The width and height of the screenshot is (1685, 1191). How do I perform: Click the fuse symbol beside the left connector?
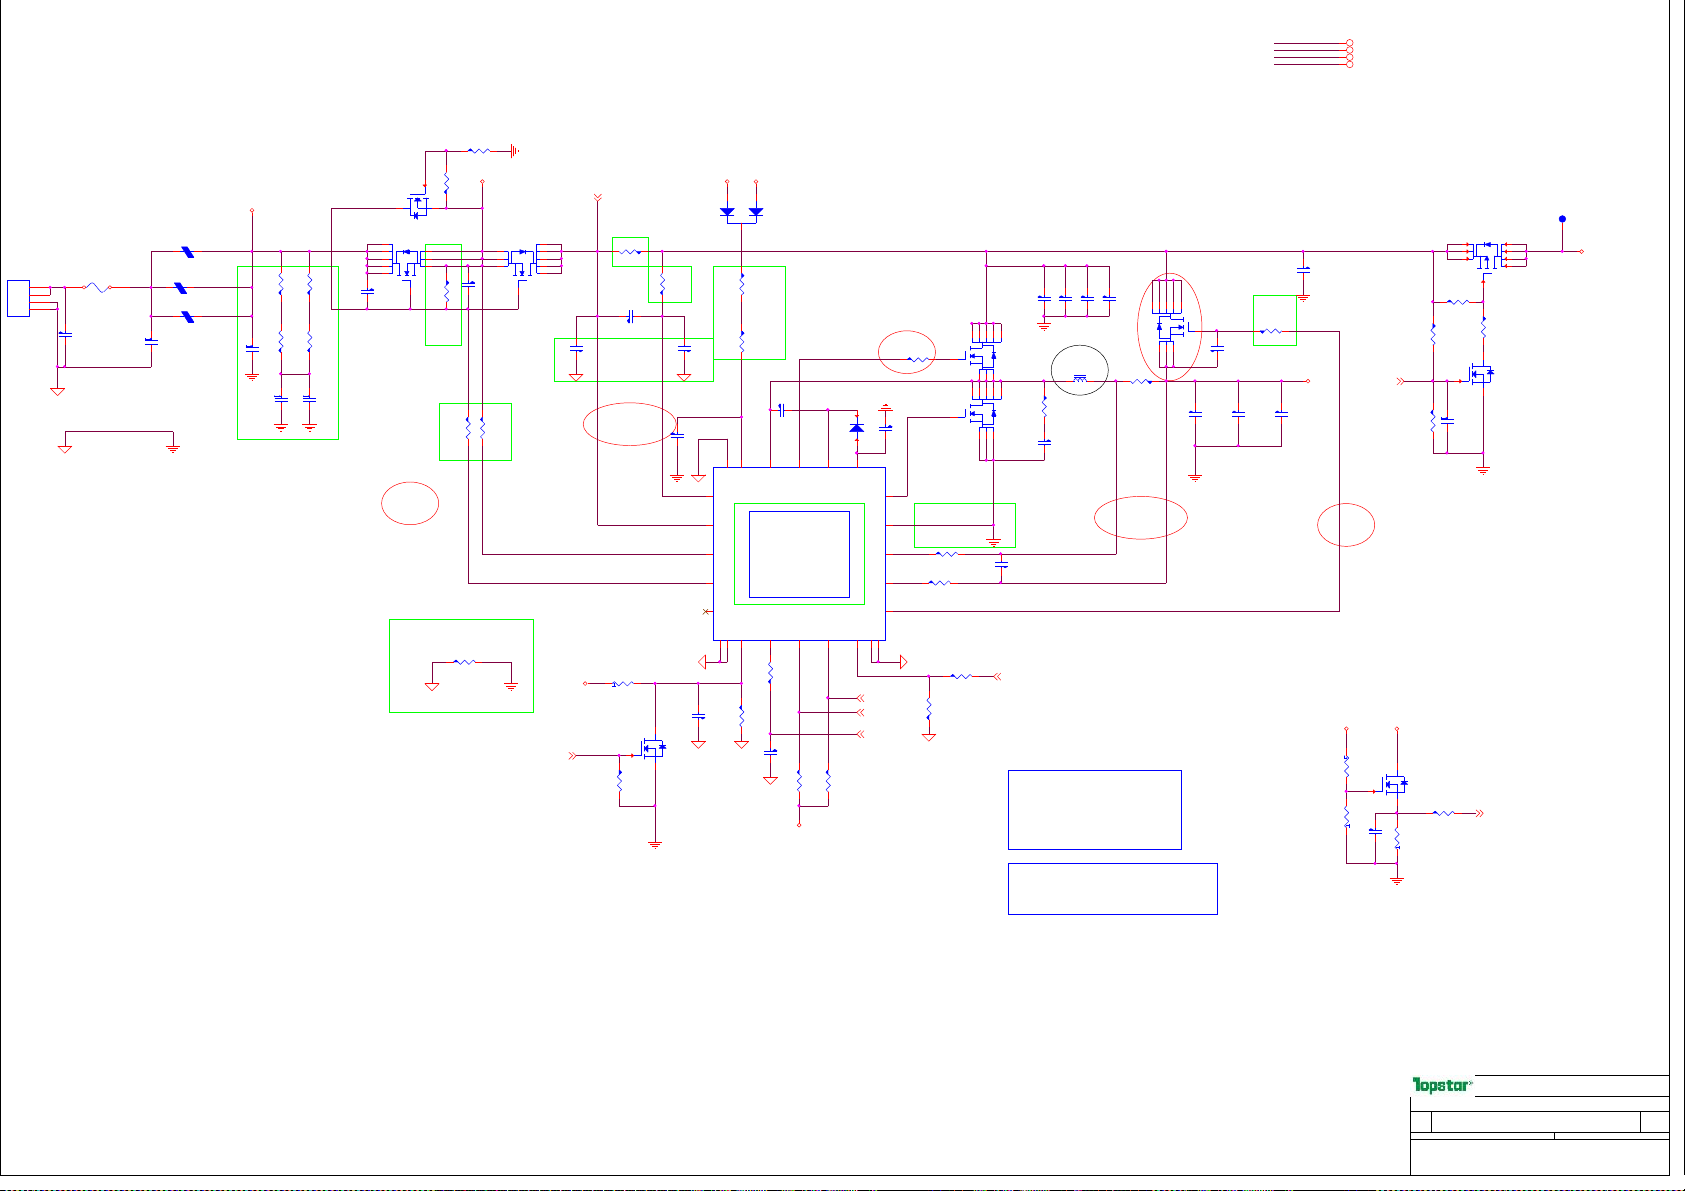95,287
